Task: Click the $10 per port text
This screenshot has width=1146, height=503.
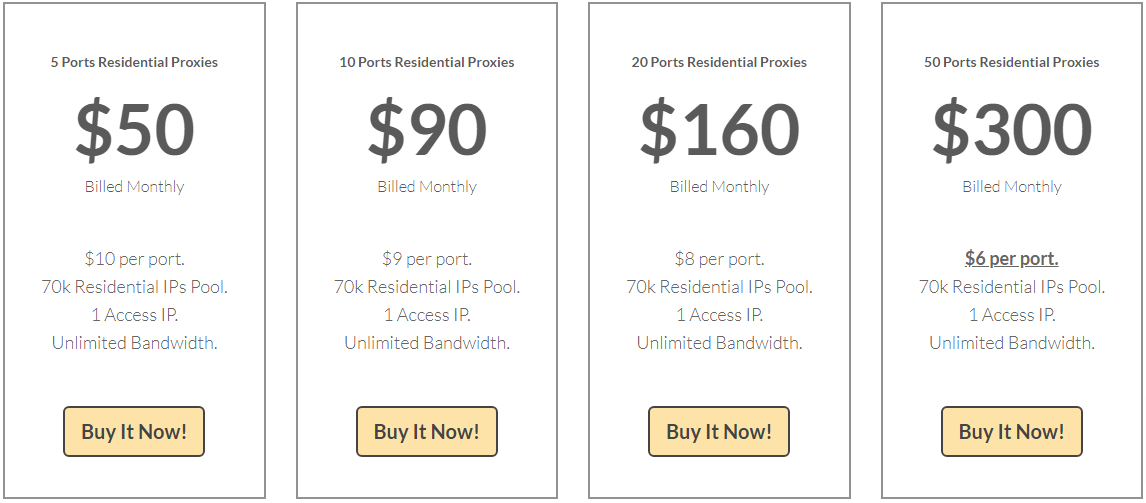Action: pyautogui.click(x=134, y=259)
